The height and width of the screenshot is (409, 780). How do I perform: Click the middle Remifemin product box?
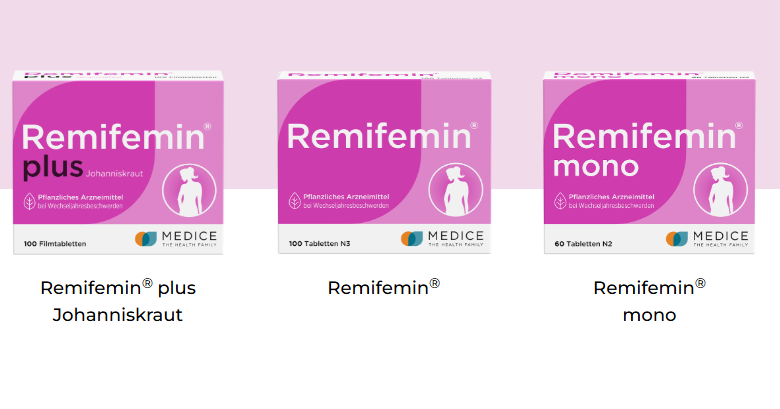(384, 162)
